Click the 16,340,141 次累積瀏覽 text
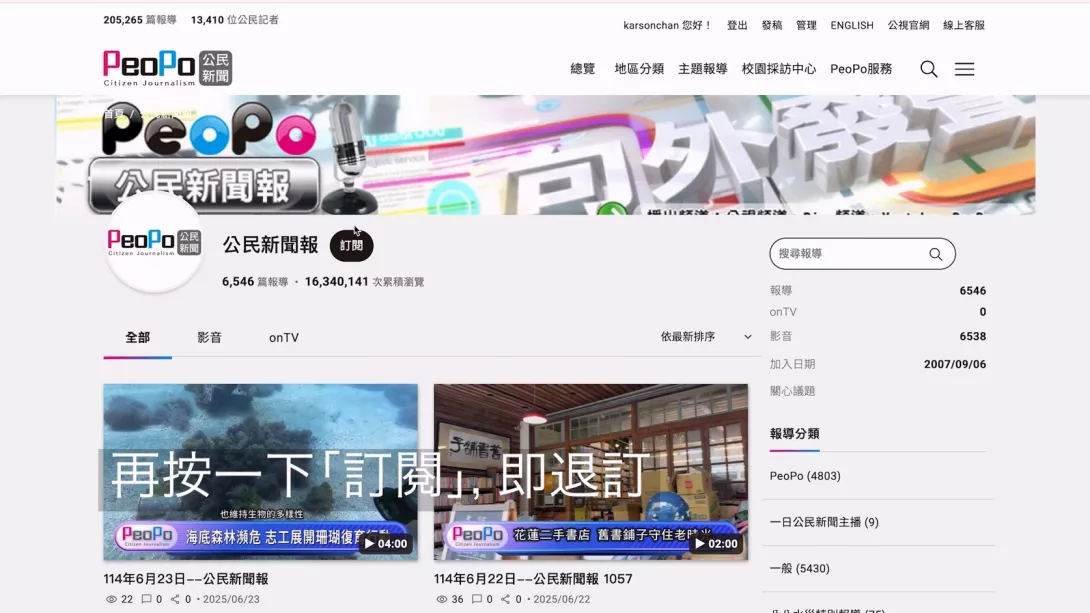 coord(364,281)
